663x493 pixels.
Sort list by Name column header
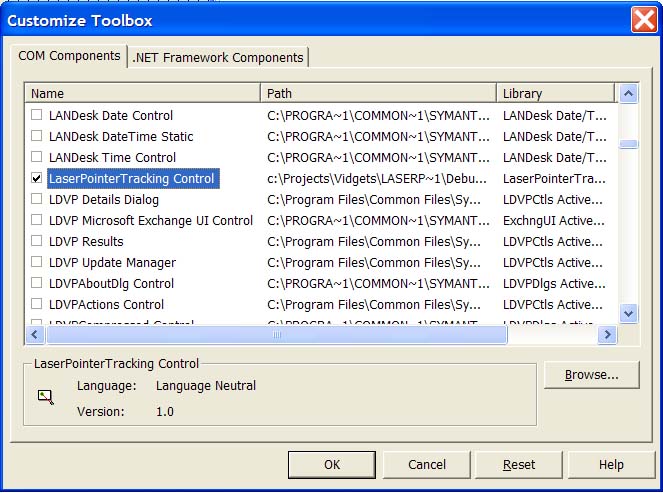pos(143,93)
